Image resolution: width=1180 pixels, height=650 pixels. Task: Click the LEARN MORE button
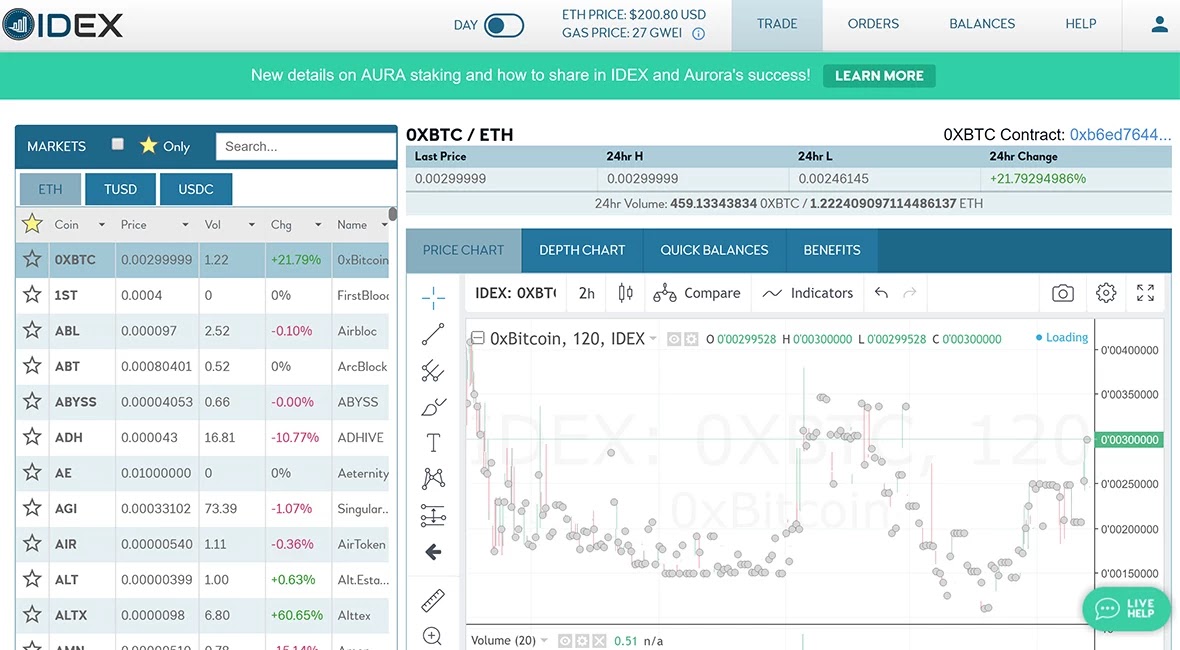[x=879, y=76]
